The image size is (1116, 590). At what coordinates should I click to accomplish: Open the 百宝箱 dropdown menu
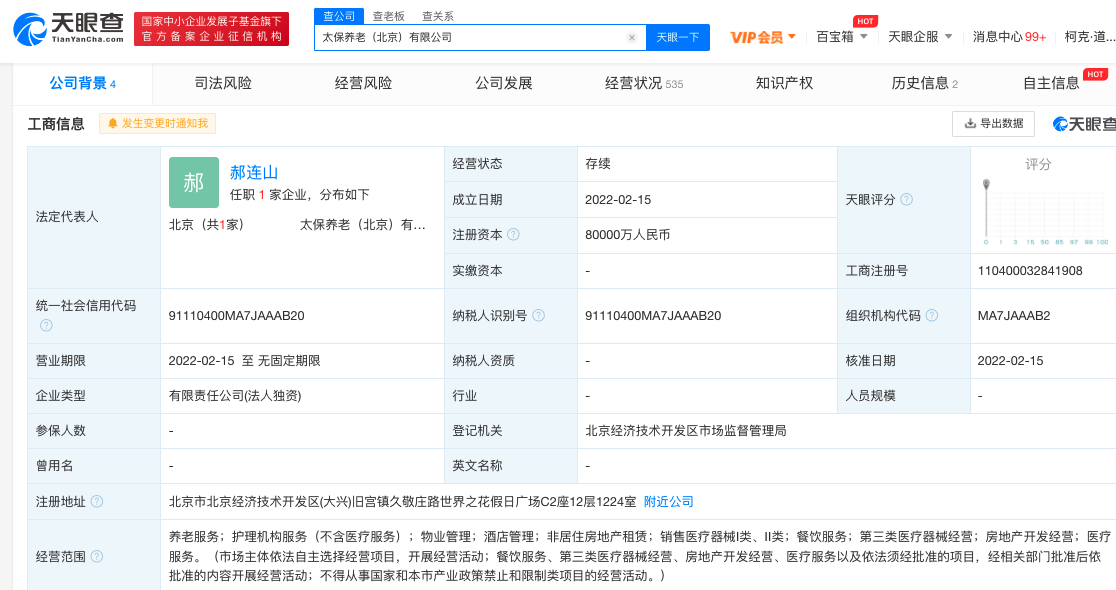pos(841,37)
